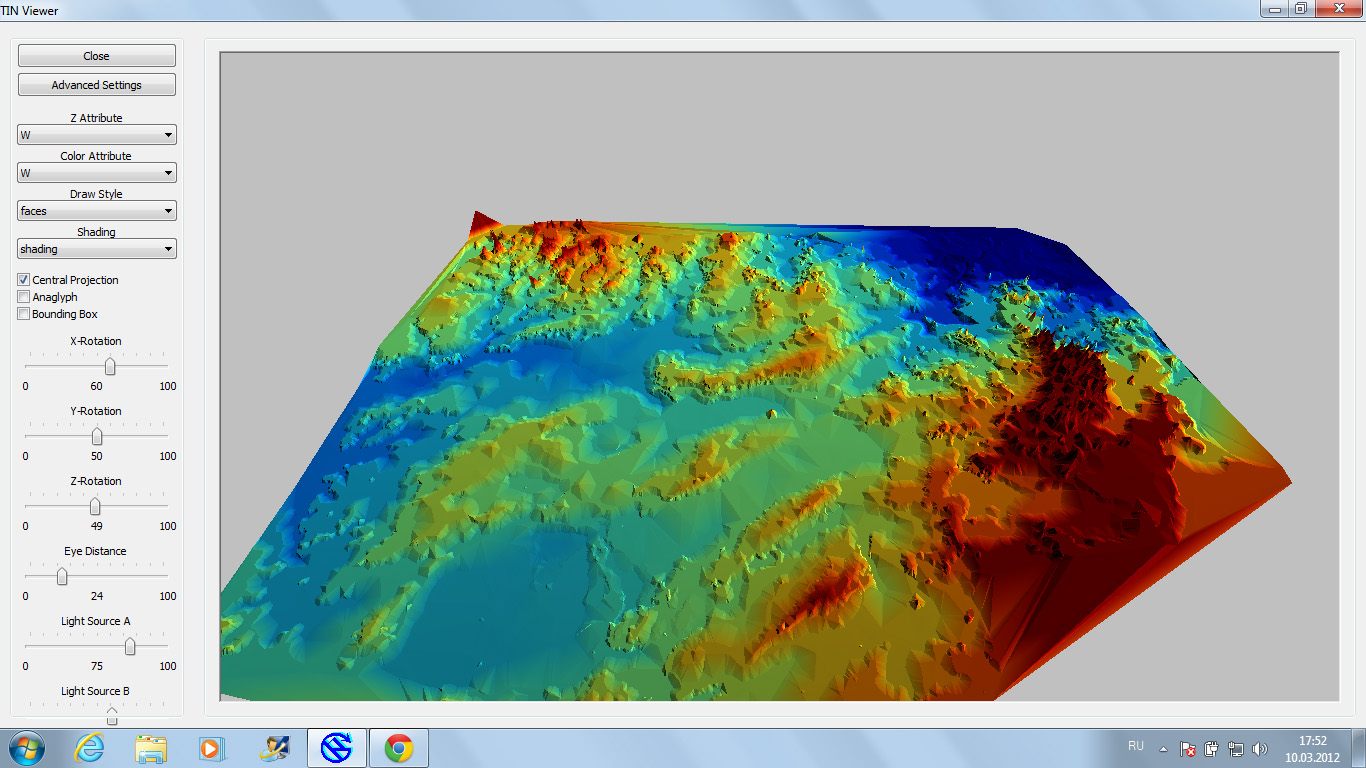Turn on the Bounding Box checkbox
The width and height of the screenshot is (1366, 768).
click(24, 314)
